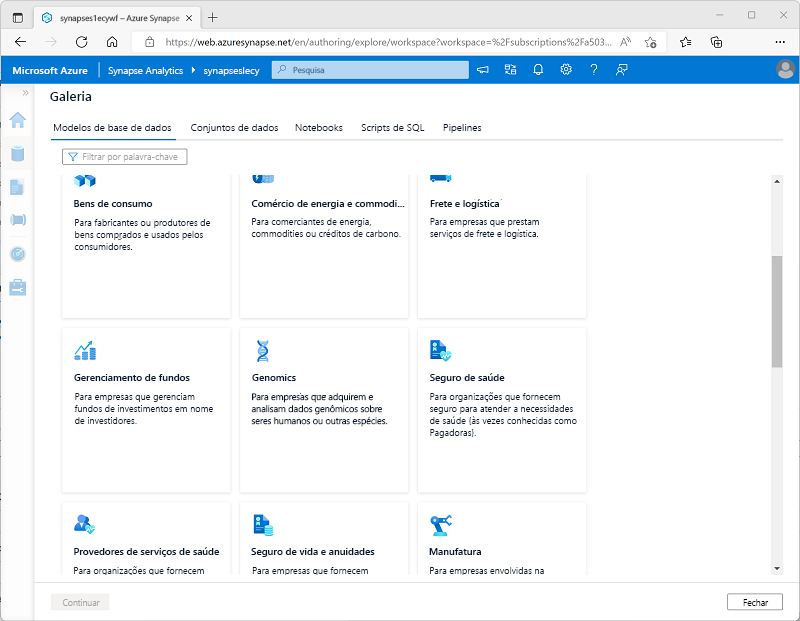Viewport: 800px width, 621px height.
Task: Select the Genomics DNA icon
Action: click(262, 351)
